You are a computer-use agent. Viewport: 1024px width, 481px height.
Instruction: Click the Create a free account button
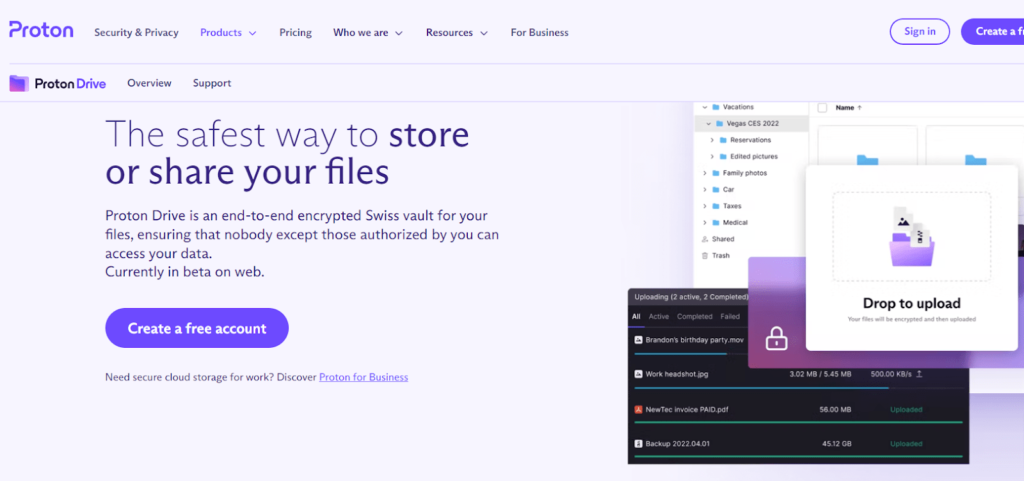pyautogui.click(x=197, y=328)
